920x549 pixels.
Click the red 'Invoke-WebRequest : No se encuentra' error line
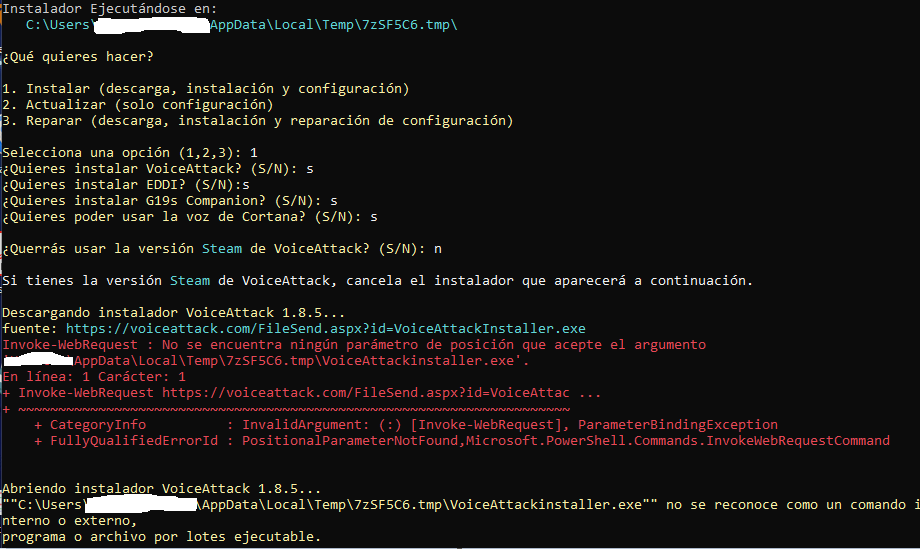click(354, 345)
